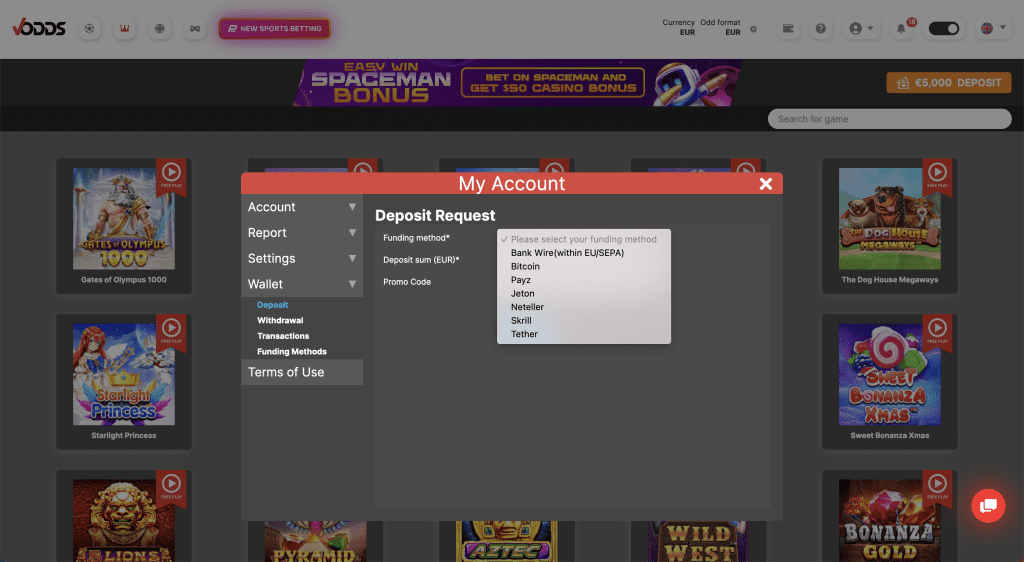
Task: Pick Bank Wire (within EU/SEPA) option
Action: click(x=567, y=253)
